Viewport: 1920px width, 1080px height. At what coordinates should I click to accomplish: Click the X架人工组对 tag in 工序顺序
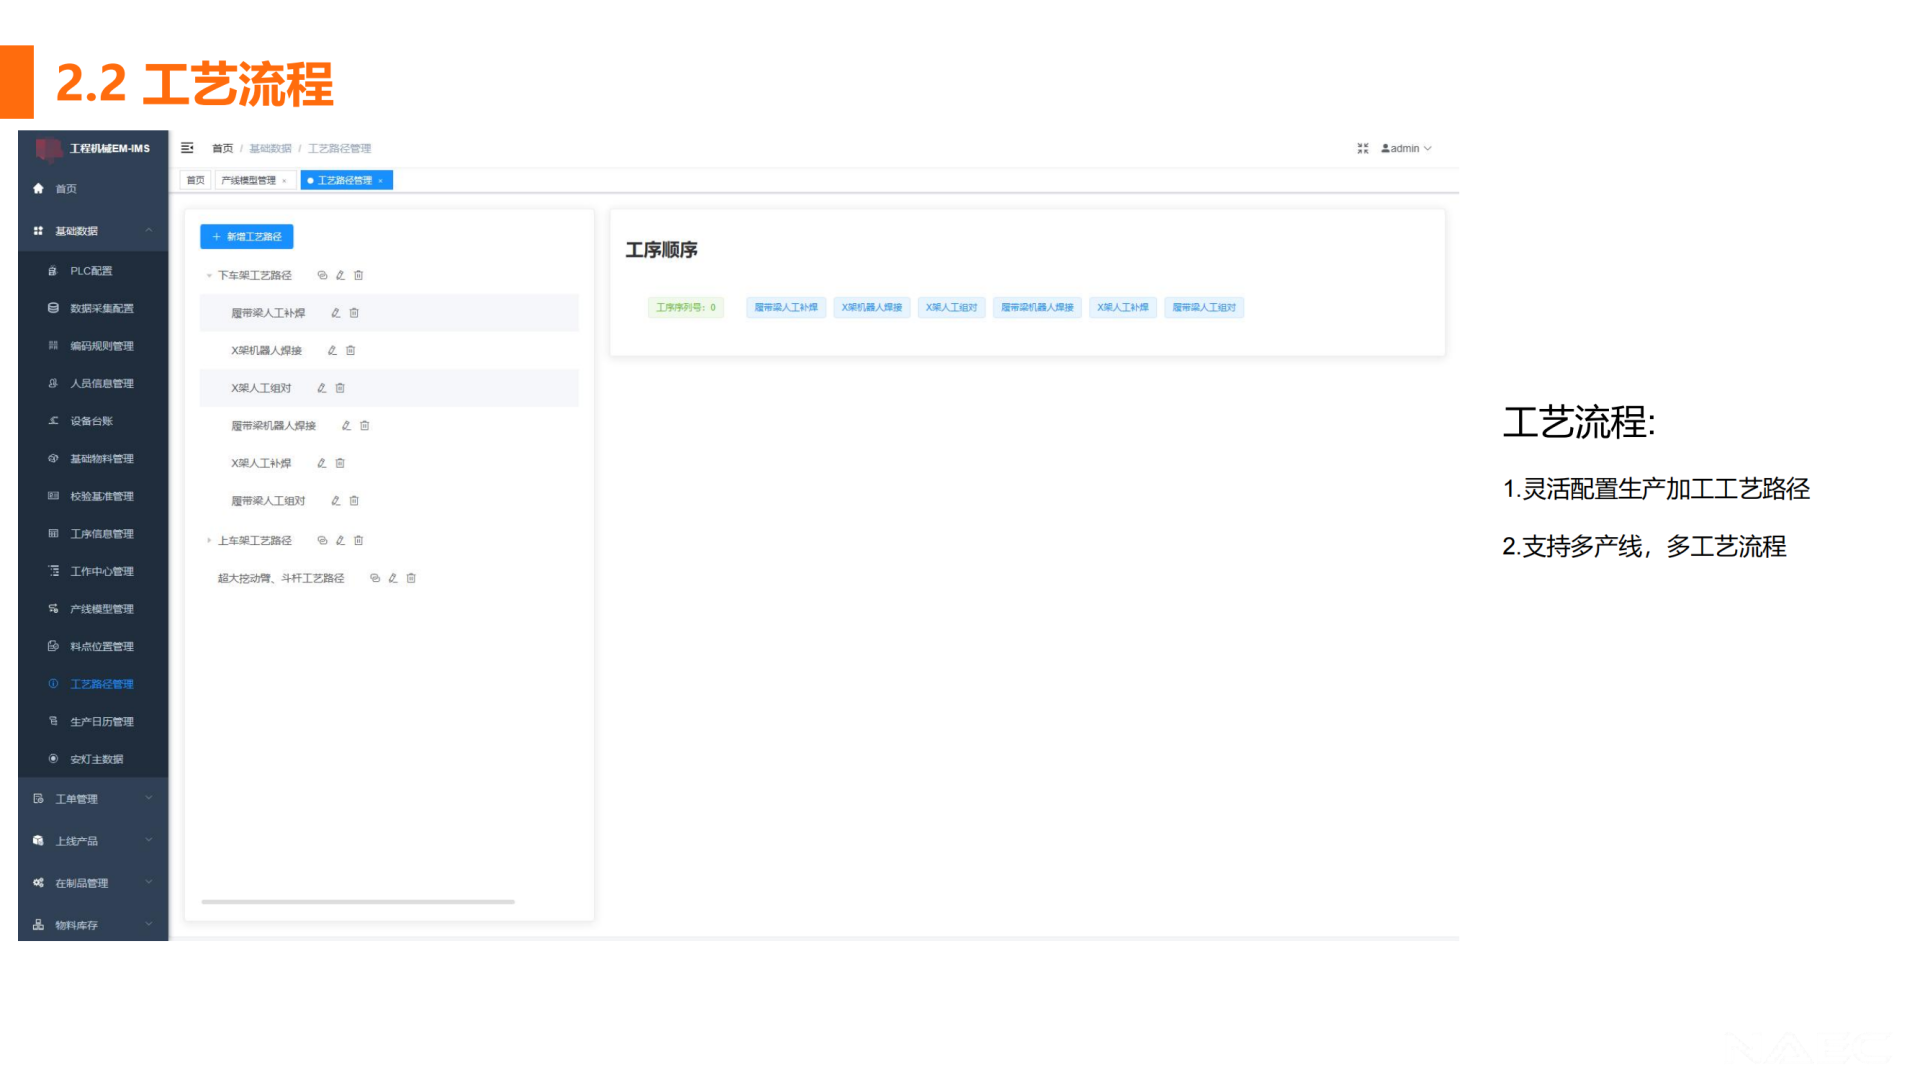click(x=951, y=307)
